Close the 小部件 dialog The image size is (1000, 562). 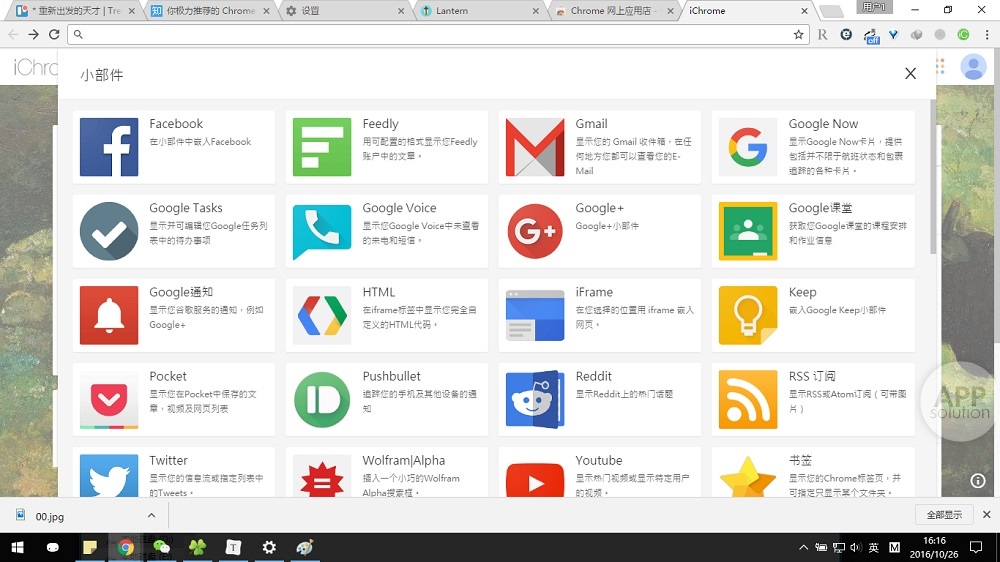point(911,73)
